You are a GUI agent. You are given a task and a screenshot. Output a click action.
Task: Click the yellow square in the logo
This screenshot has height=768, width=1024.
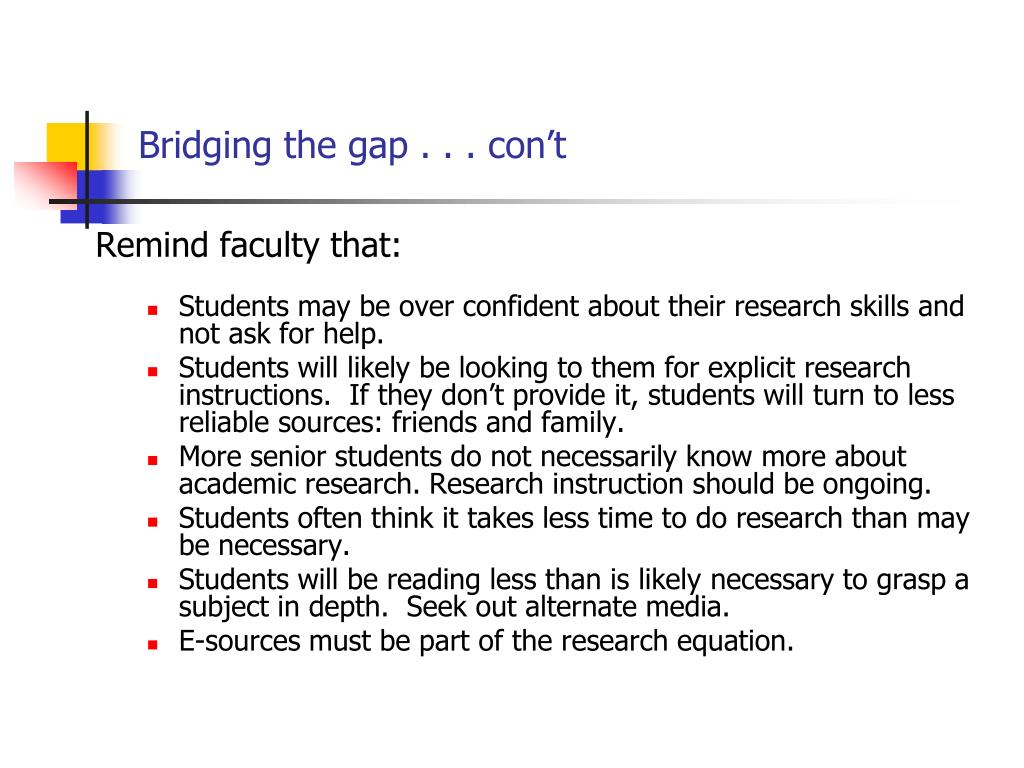67,144
